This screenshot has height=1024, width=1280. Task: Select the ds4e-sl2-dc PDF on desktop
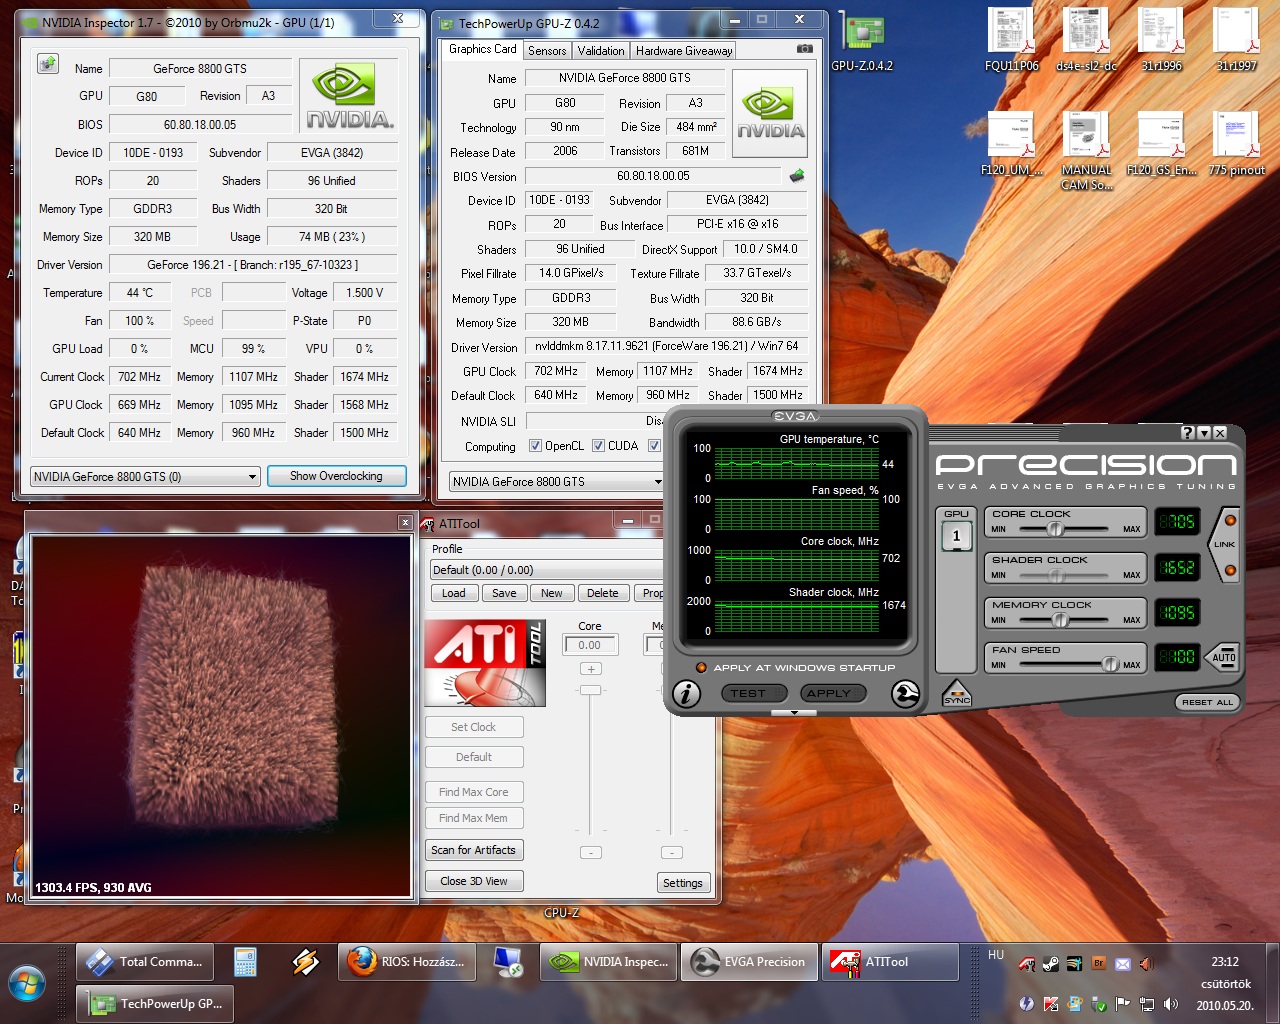(1087, 40)
